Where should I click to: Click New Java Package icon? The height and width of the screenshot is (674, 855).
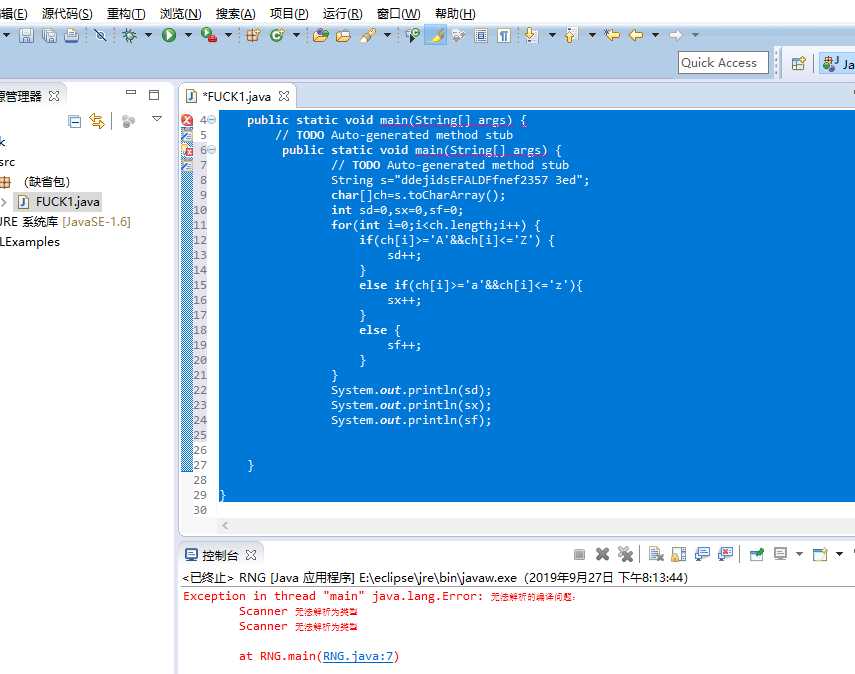point(252,35)
